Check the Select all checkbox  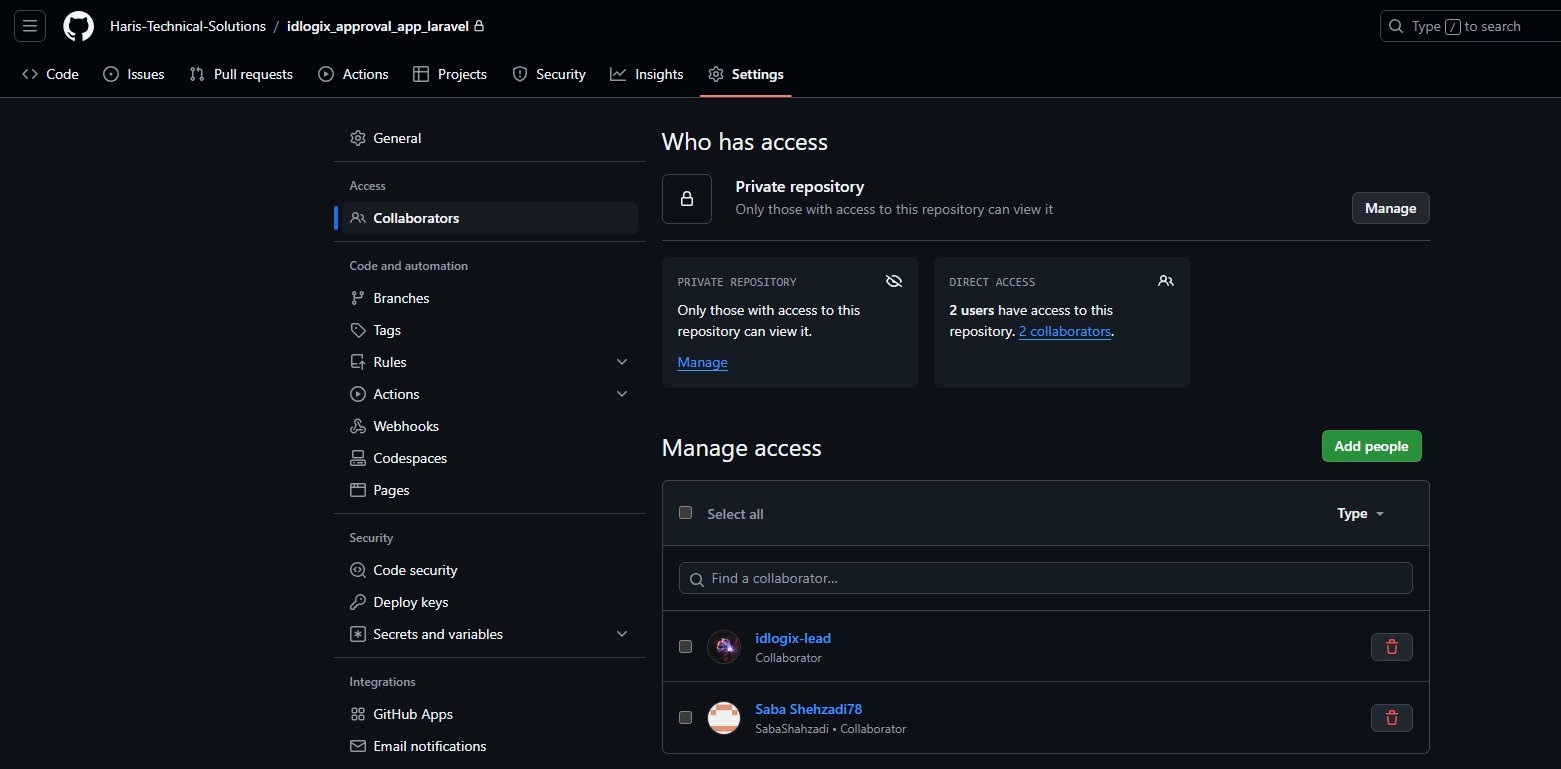(685, 513)
